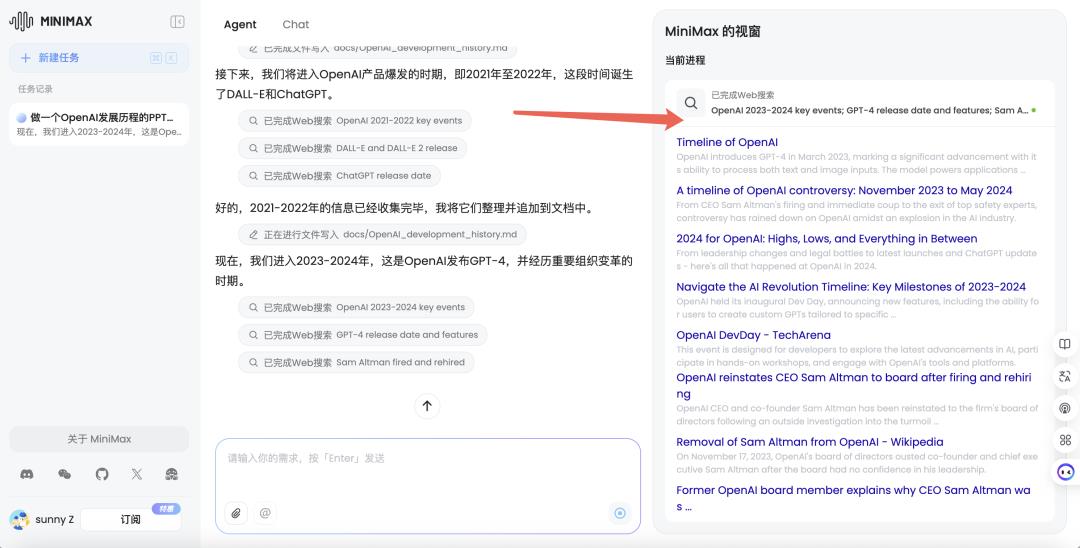Open search step Sam Altman fired and rehired
The image size is (1080, 548).
tap(357, 362)
